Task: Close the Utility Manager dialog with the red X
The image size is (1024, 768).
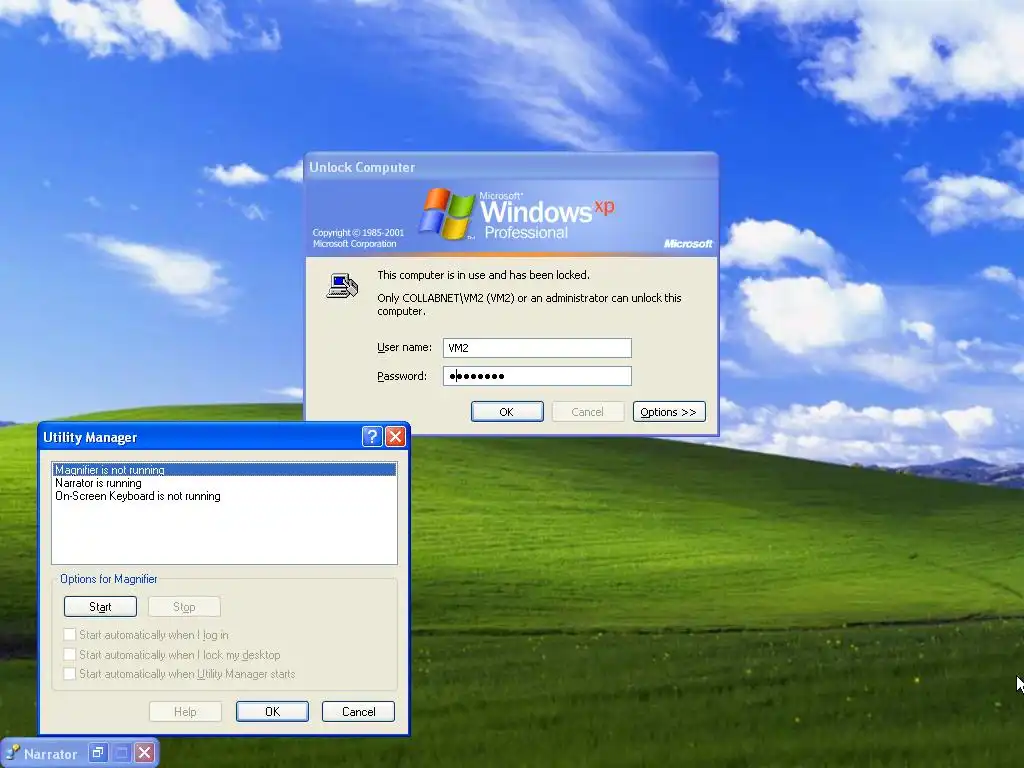Action: (395, 436)
